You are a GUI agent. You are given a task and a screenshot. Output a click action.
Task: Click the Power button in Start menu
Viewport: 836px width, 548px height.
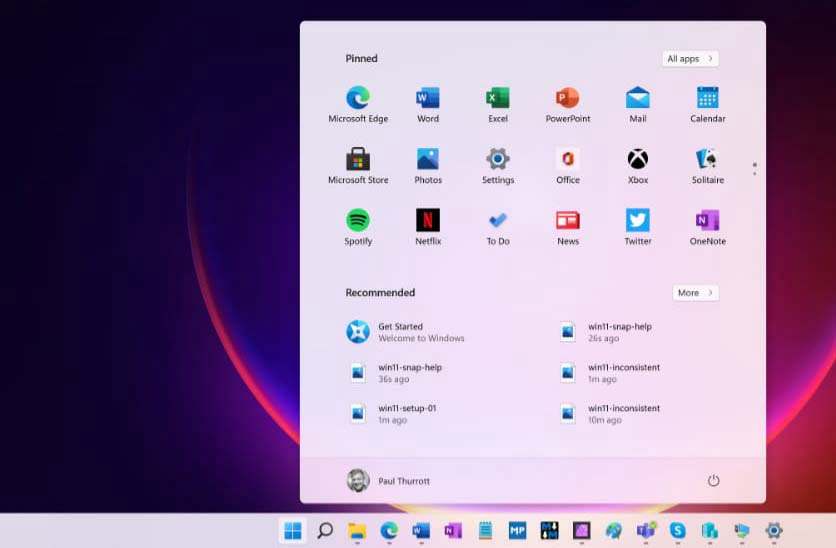click(x=713, y=481)
